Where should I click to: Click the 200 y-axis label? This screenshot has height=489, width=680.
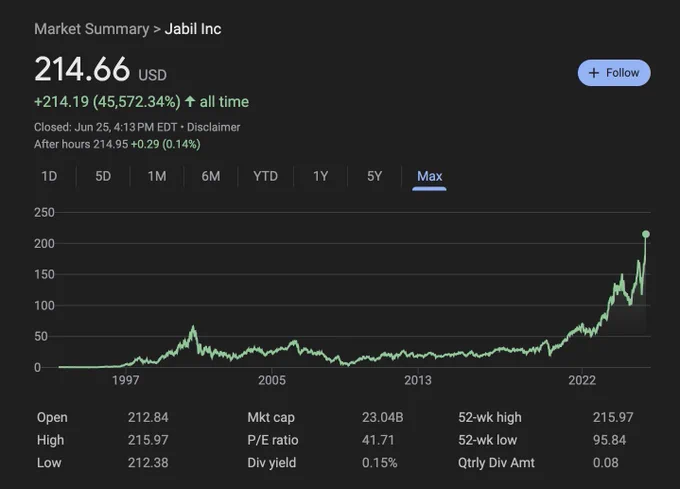tap(44, 244)
